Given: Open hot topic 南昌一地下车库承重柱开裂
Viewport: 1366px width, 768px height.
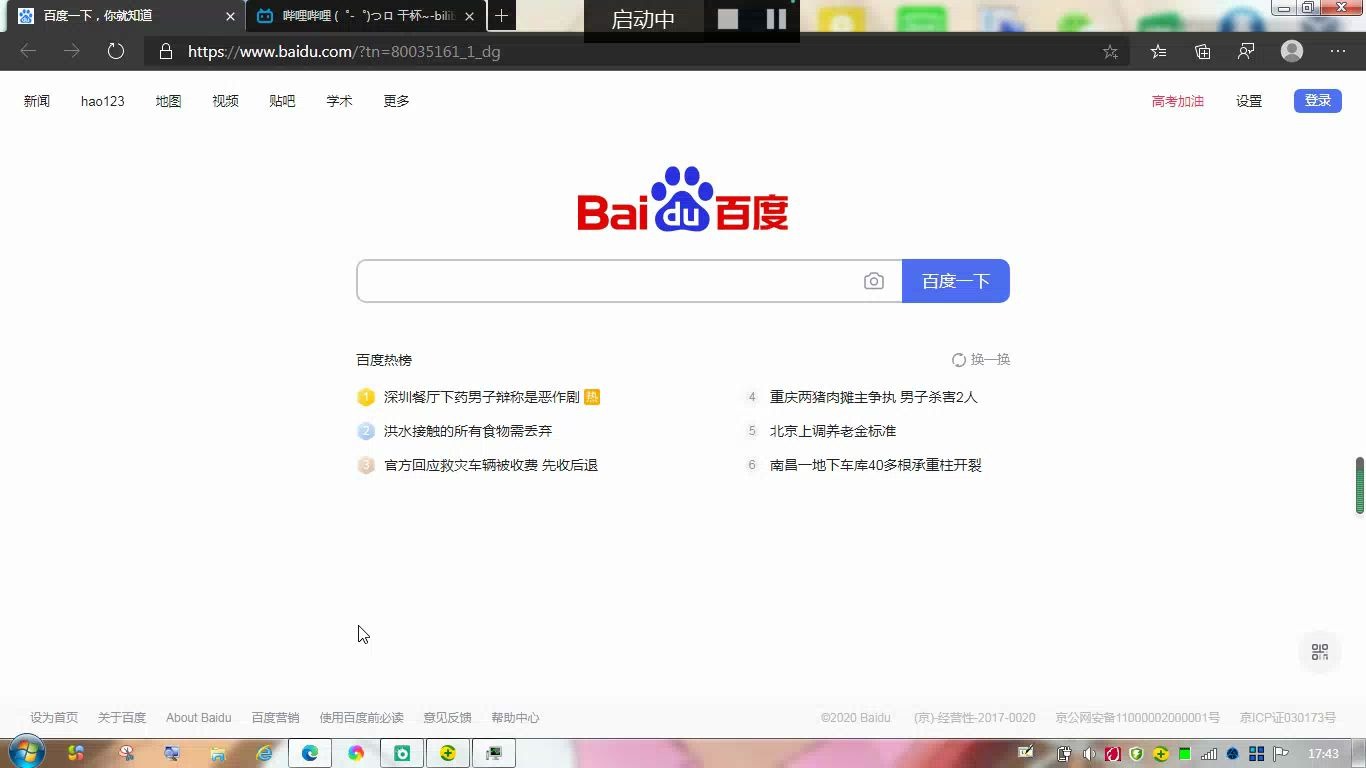Looking at the screenshot, I should coord(876,465).
